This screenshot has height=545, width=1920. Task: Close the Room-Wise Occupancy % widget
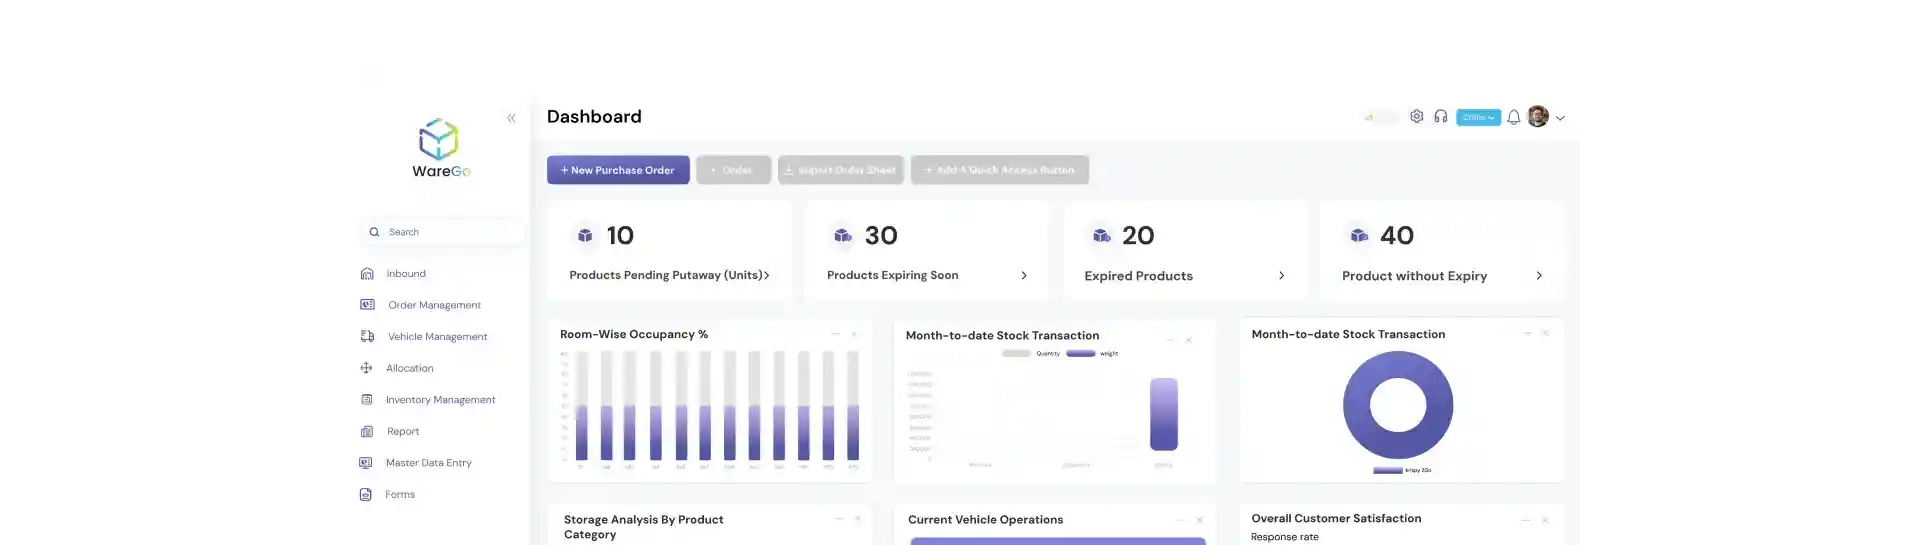click(854, 334)
